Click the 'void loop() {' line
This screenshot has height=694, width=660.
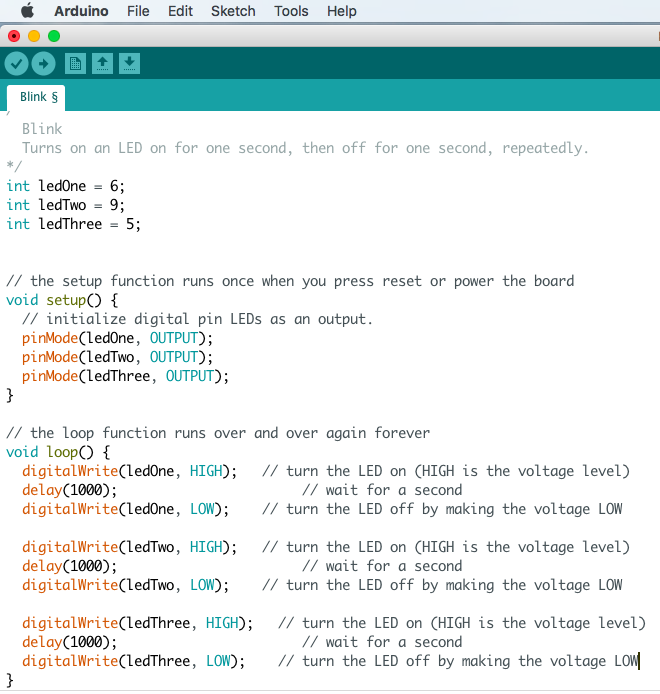[58, 452]
